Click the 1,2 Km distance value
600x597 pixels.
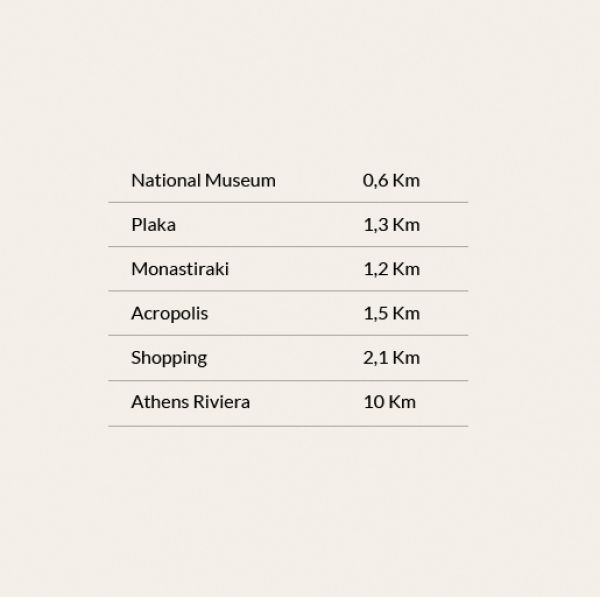click(391, 269)
